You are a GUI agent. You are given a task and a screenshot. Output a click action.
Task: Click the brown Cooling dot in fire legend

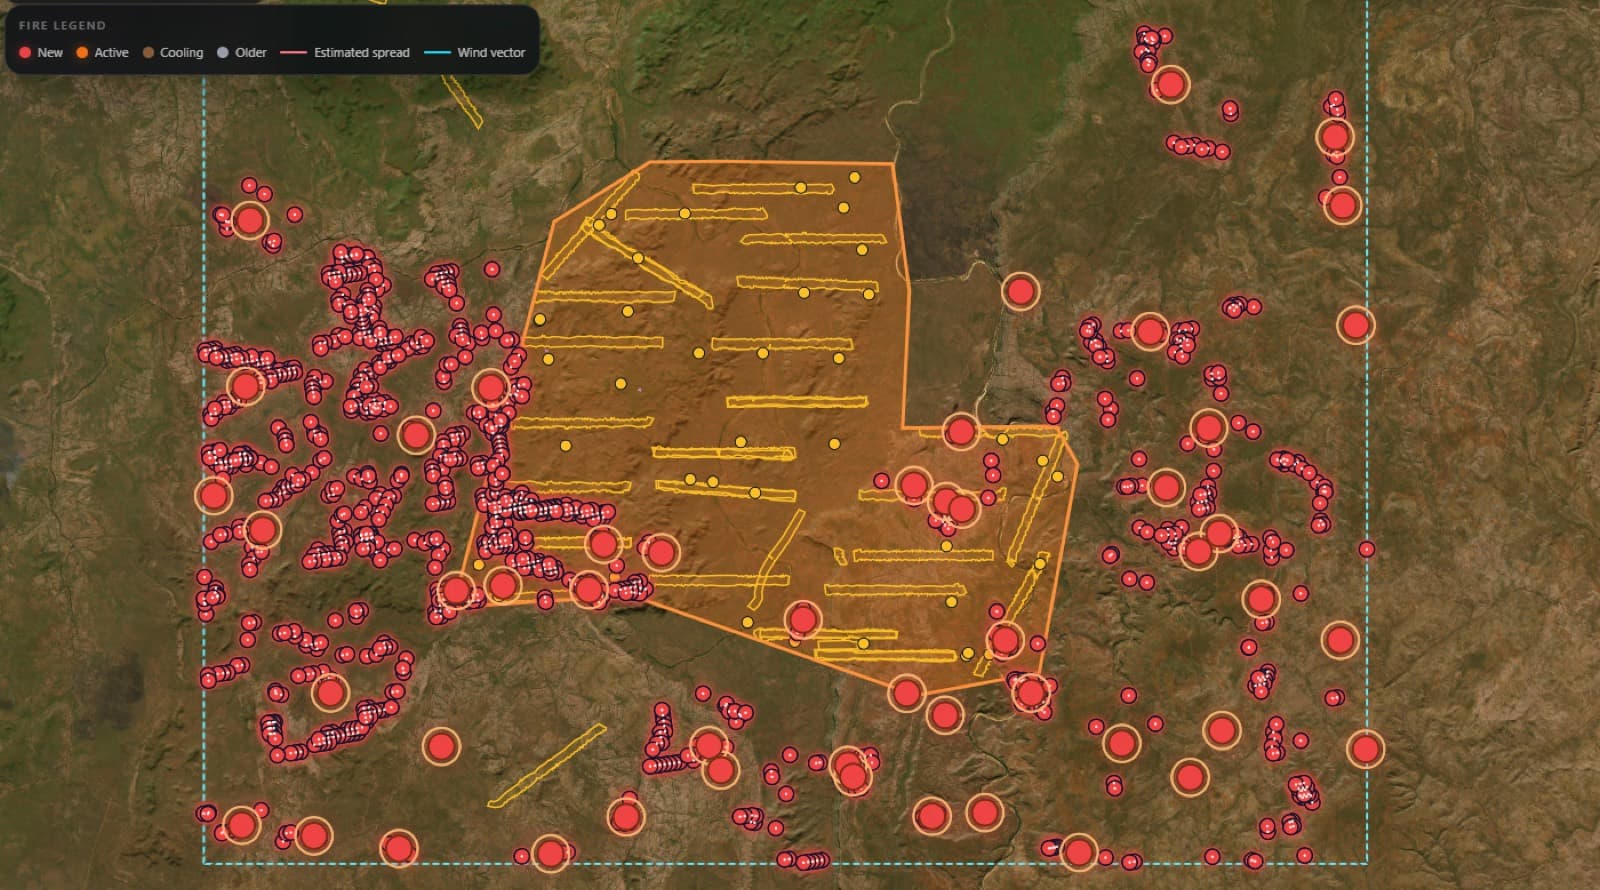coord(148,52)
